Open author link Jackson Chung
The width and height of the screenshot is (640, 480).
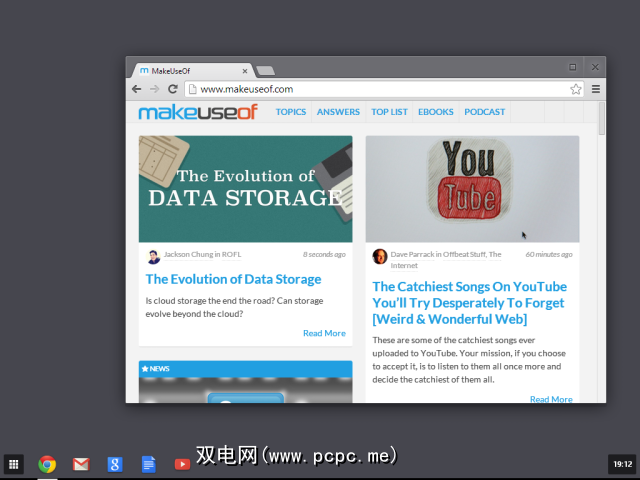188,254
